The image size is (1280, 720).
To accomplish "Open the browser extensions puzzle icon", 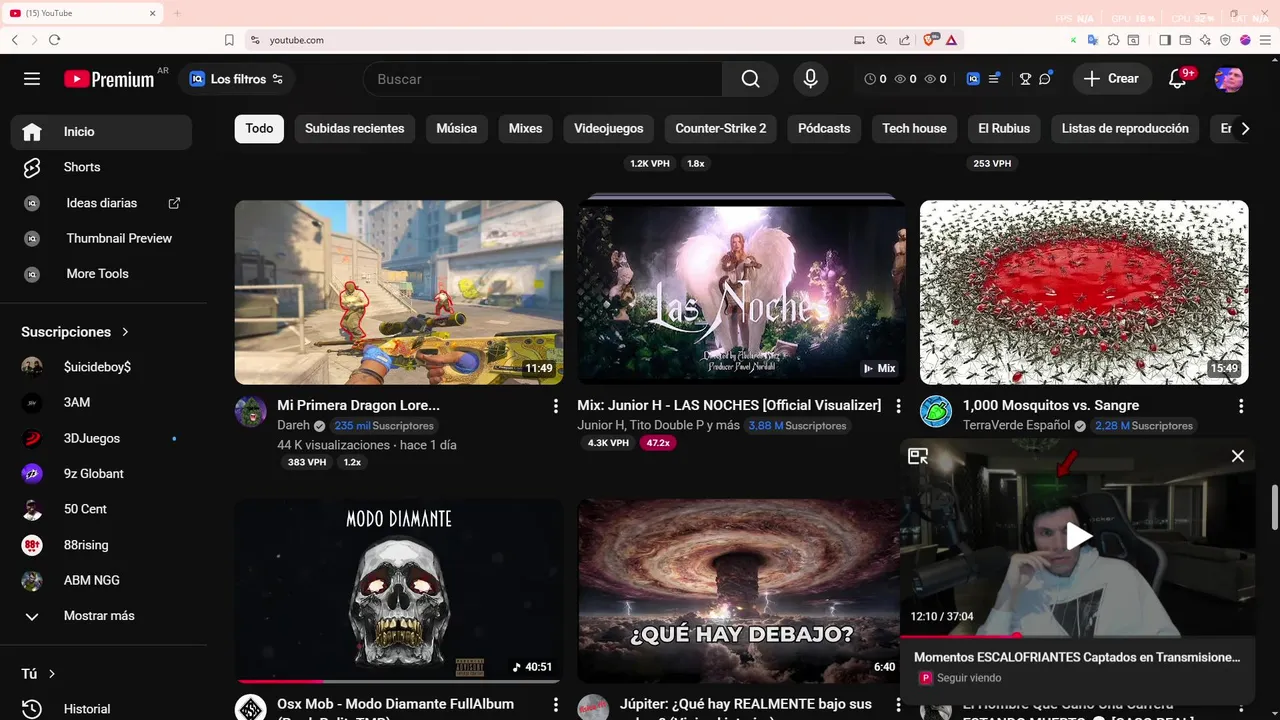I will tap(1113, 40).
